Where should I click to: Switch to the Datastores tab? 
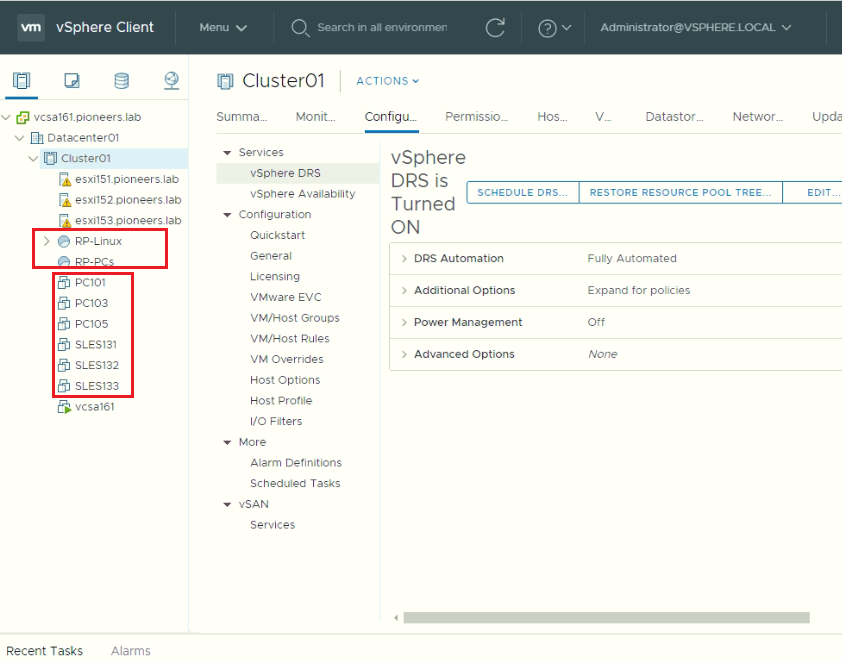[x=674, y=117]
